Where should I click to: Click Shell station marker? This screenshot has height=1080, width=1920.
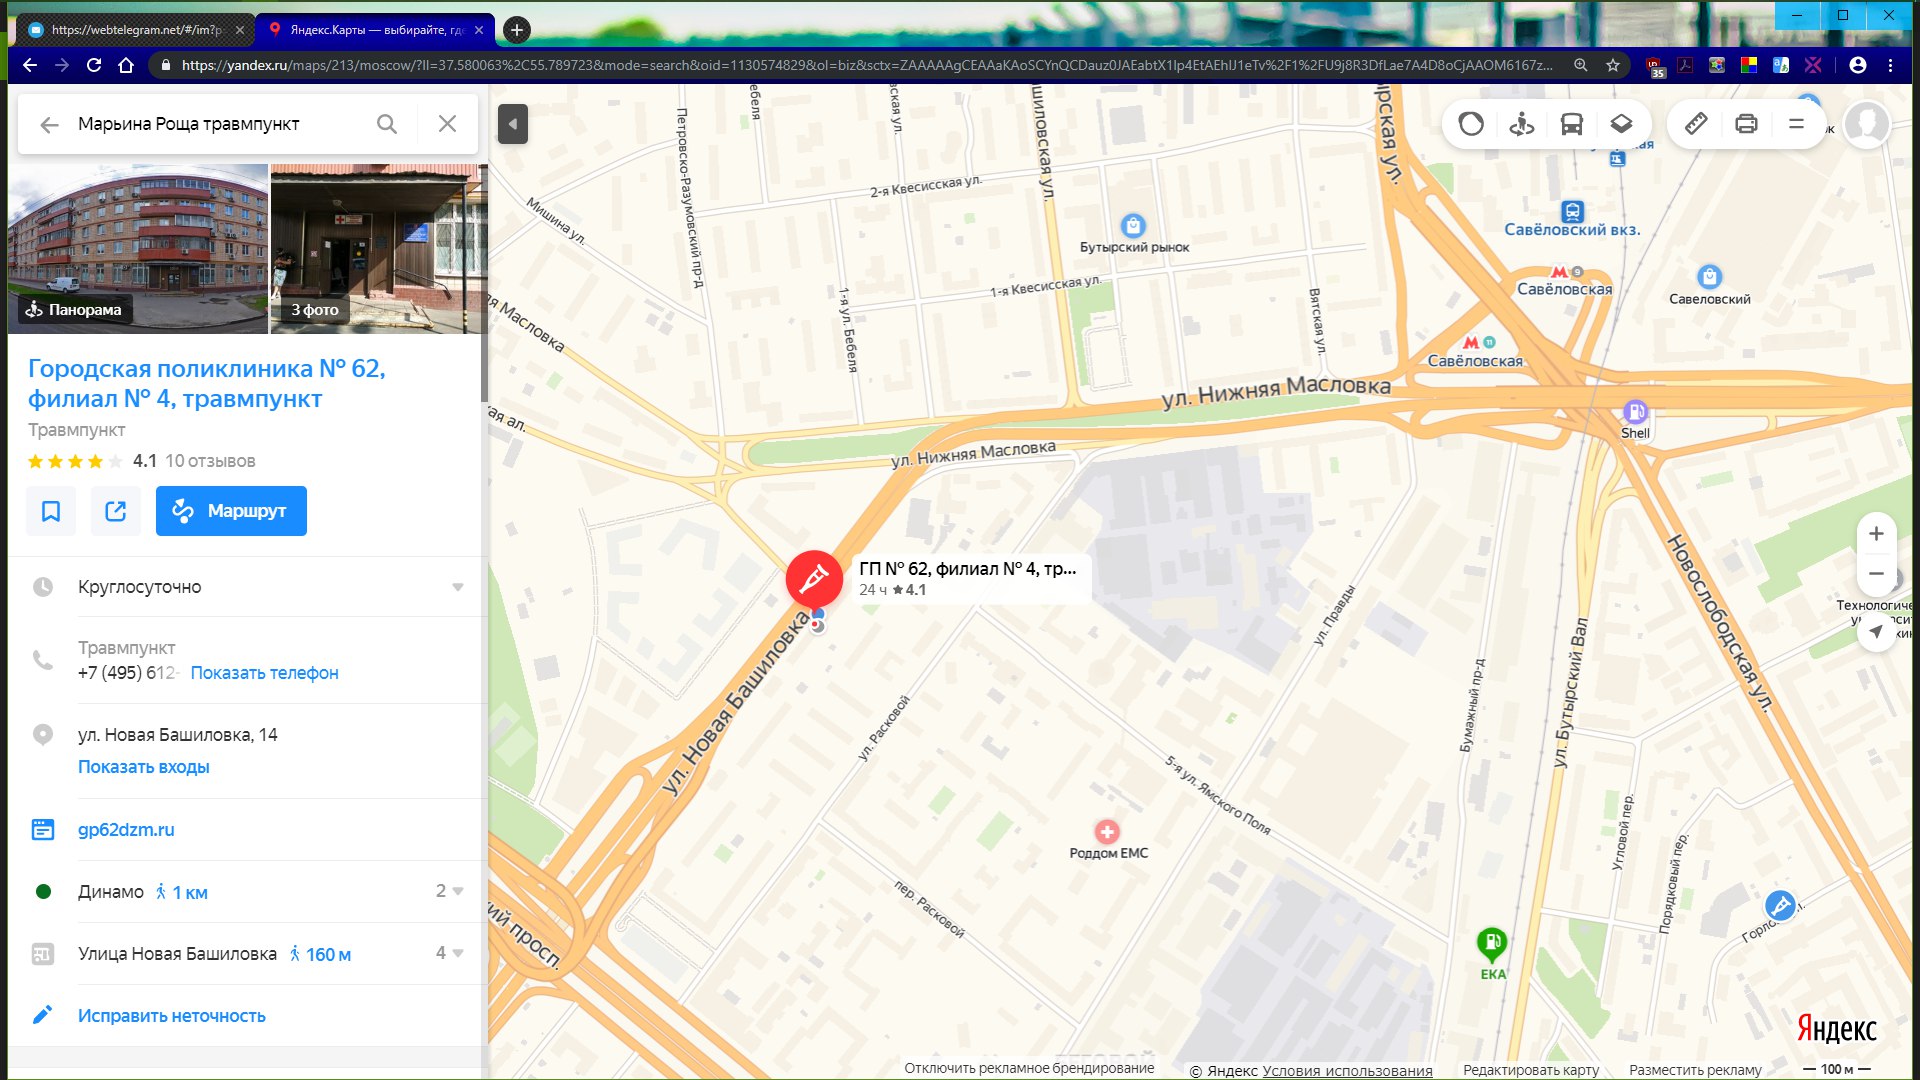point(1635,412)
